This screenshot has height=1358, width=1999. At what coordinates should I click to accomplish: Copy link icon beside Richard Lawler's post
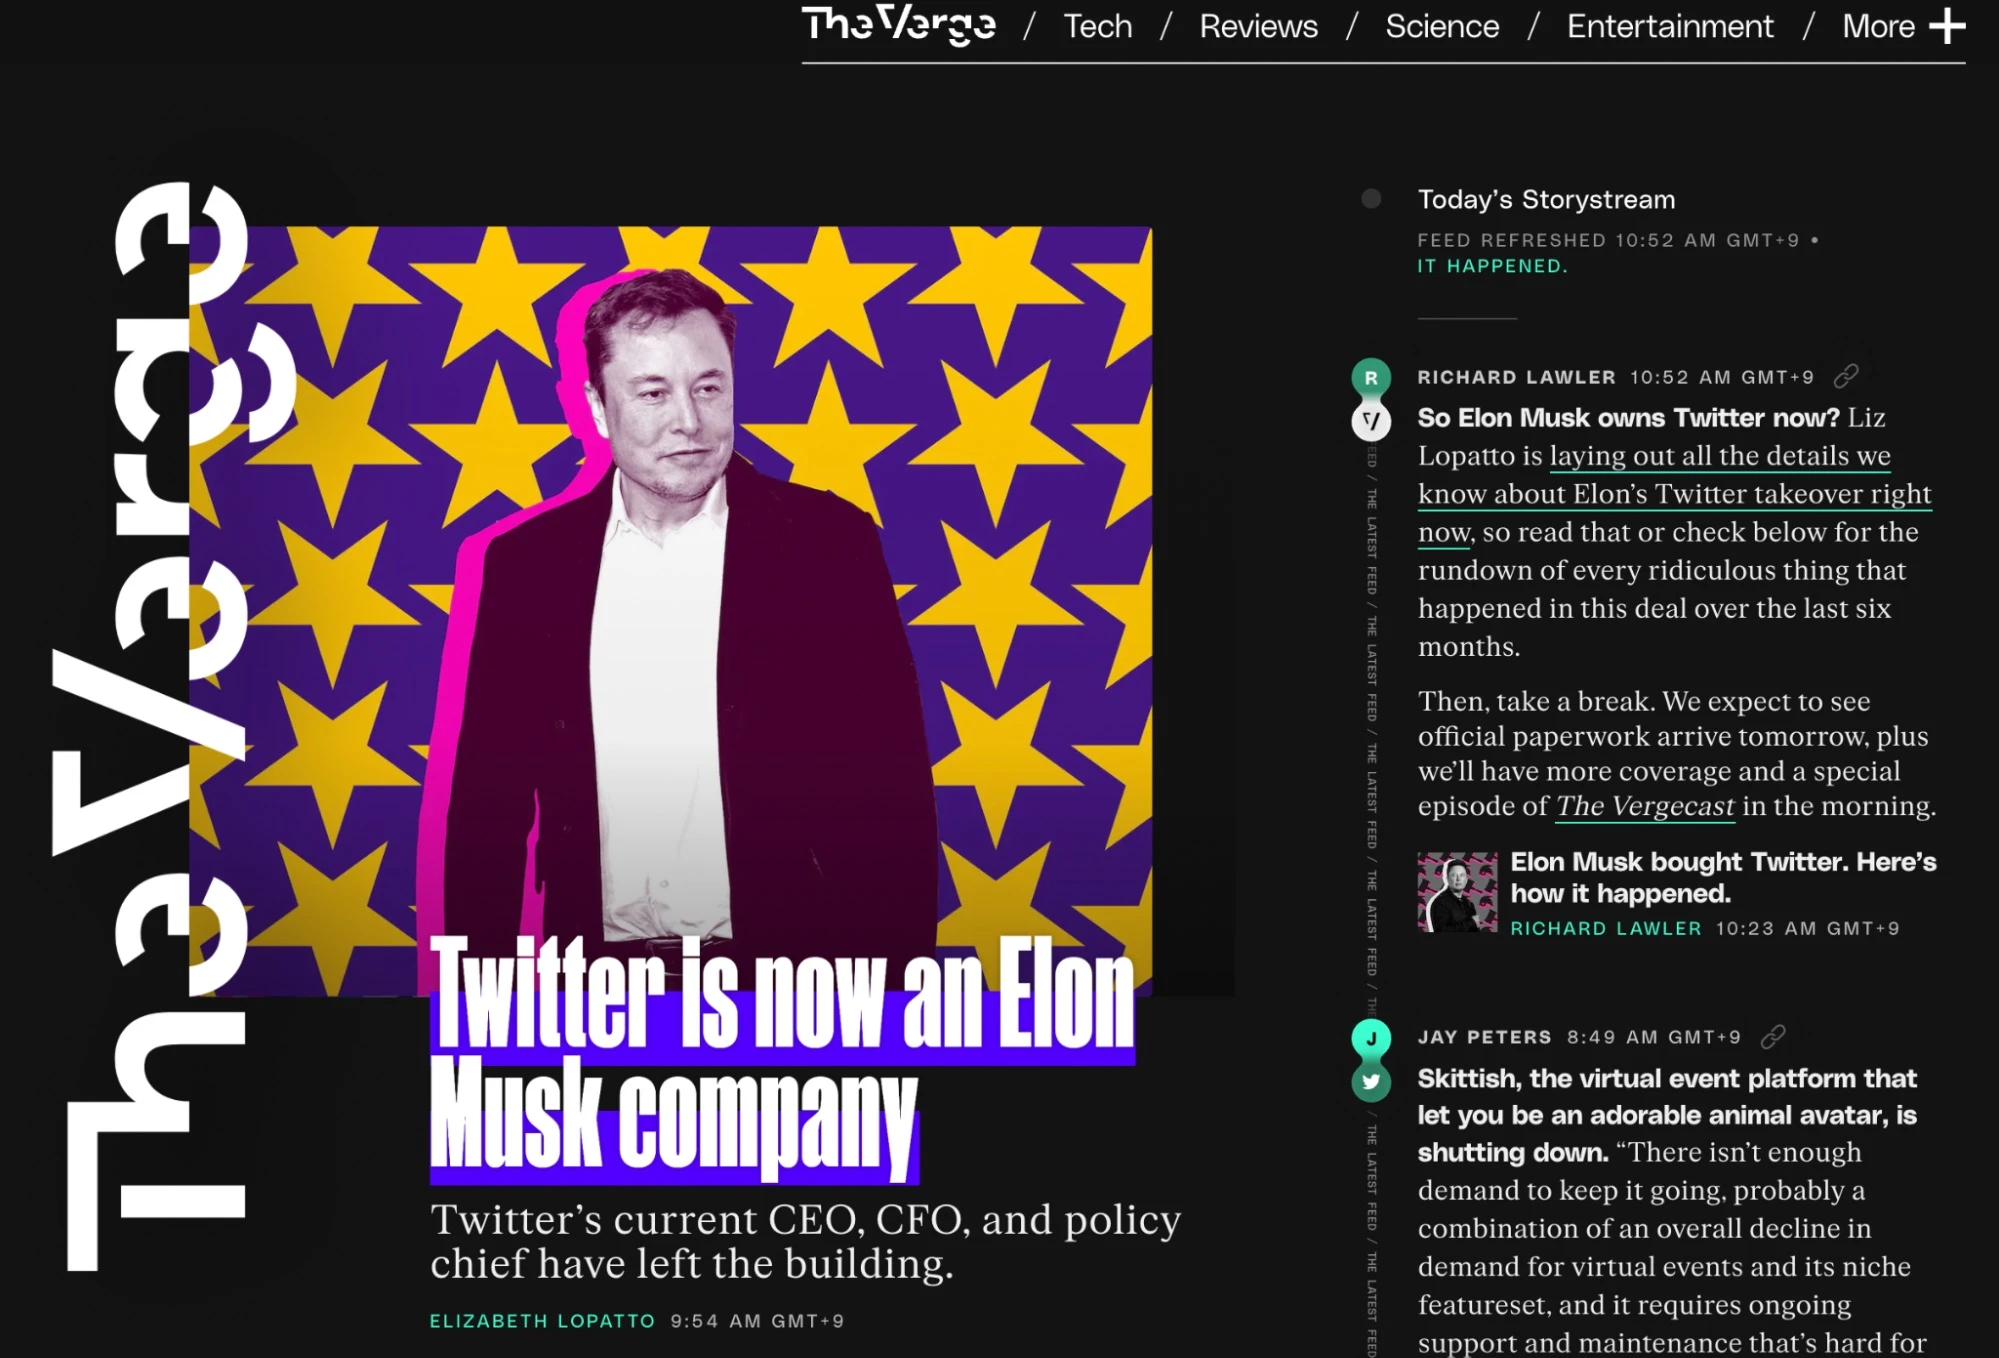click(1846, 376)
